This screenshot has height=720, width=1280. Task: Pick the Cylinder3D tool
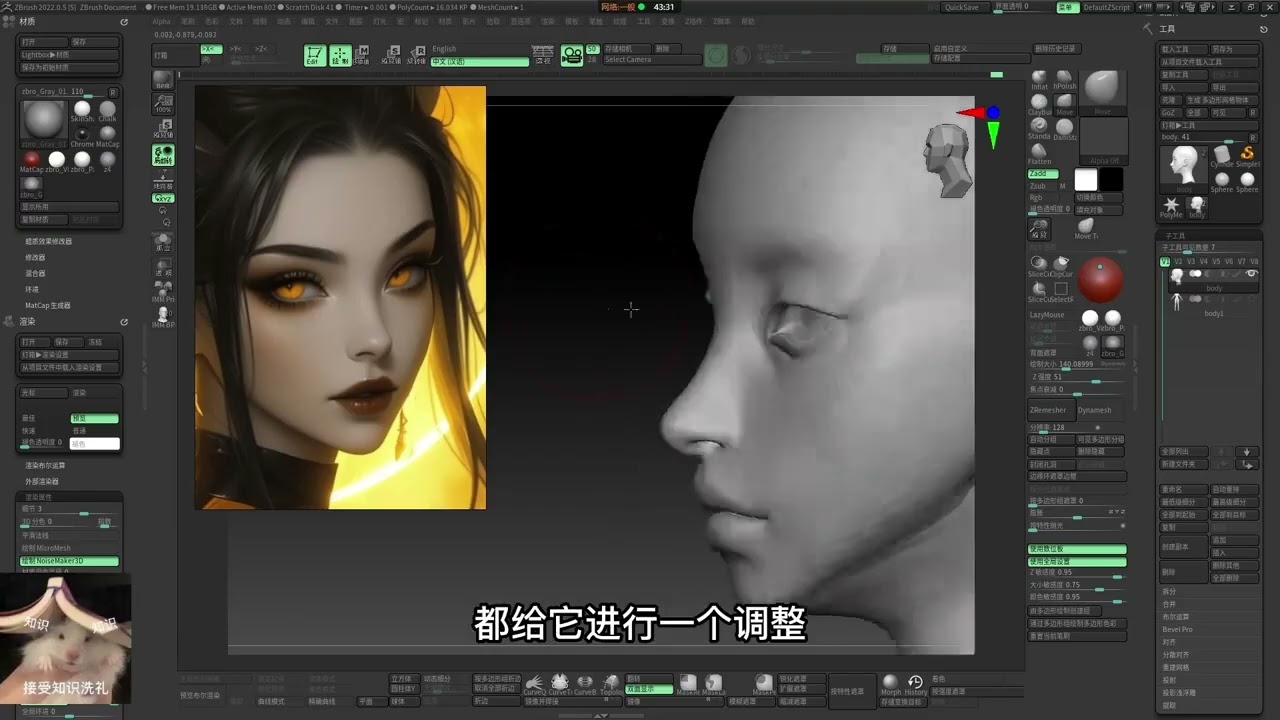1222,156
